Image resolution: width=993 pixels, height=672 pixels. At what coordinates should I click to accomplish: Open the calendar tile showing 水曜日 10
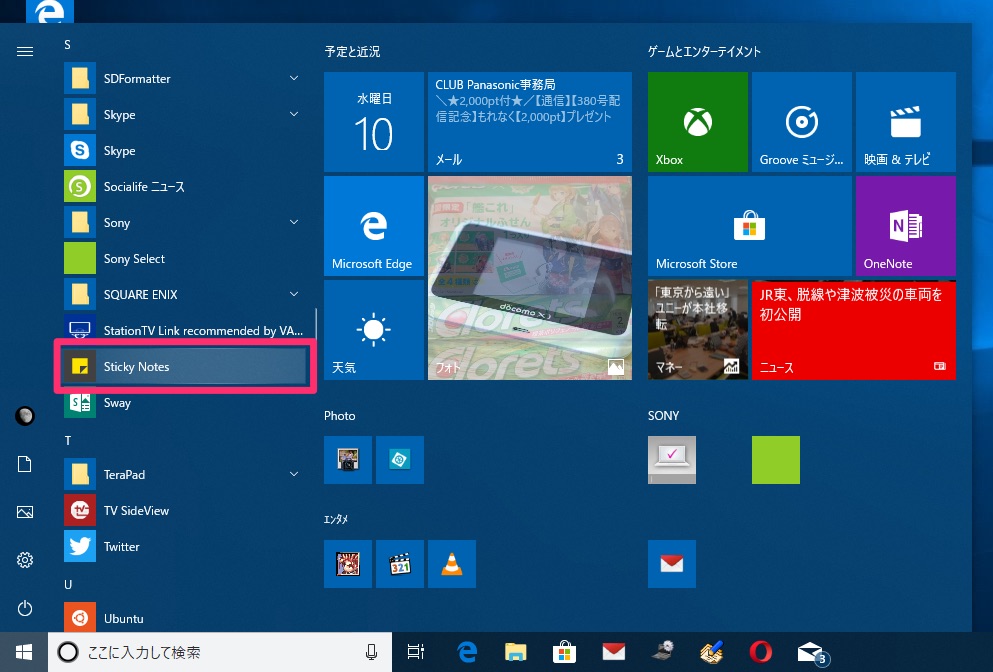pyautogui.click(x=374, y=122)
